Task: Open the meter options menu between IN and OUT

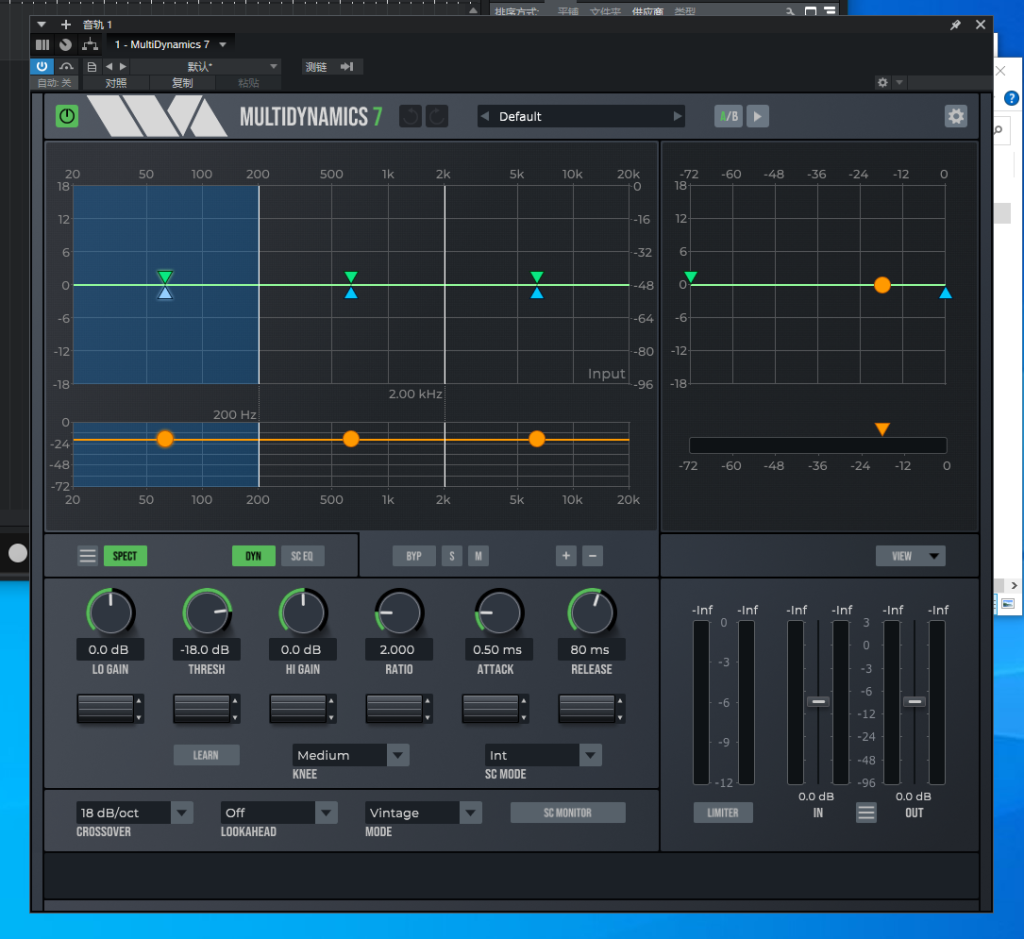Action: coord(866,813)
